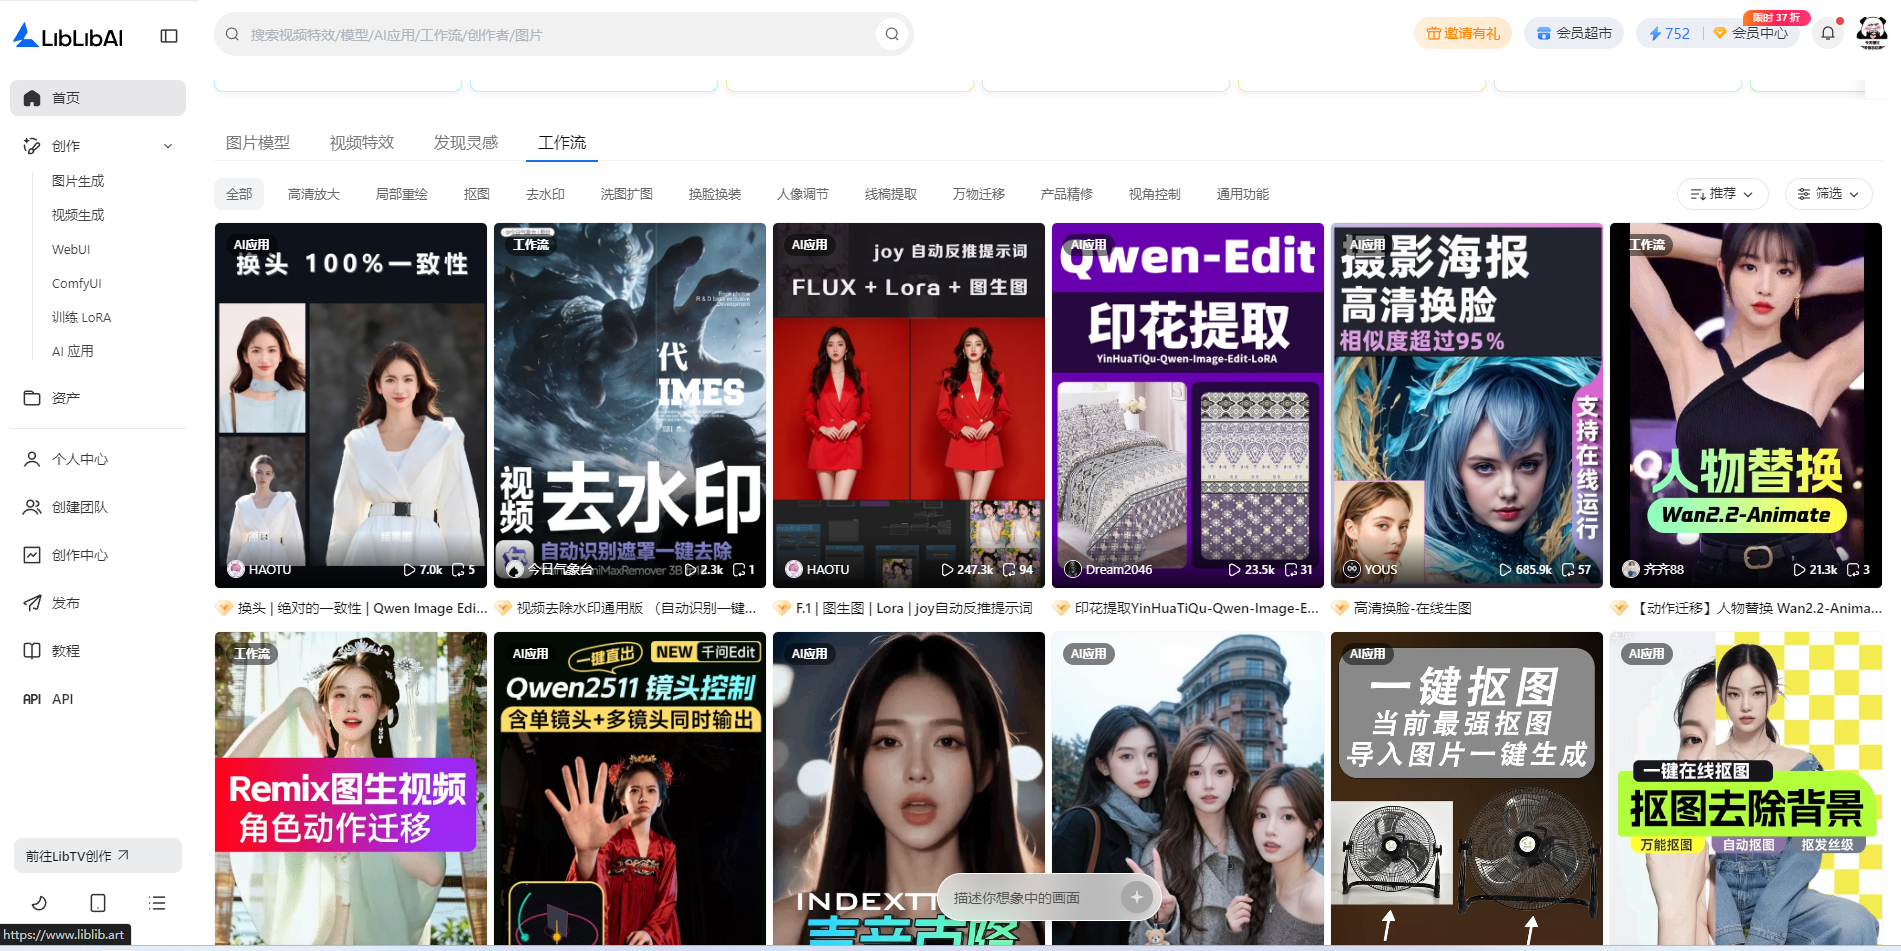
Task: Open the 推荐 sort dropdown
Action: (1722, 194)
